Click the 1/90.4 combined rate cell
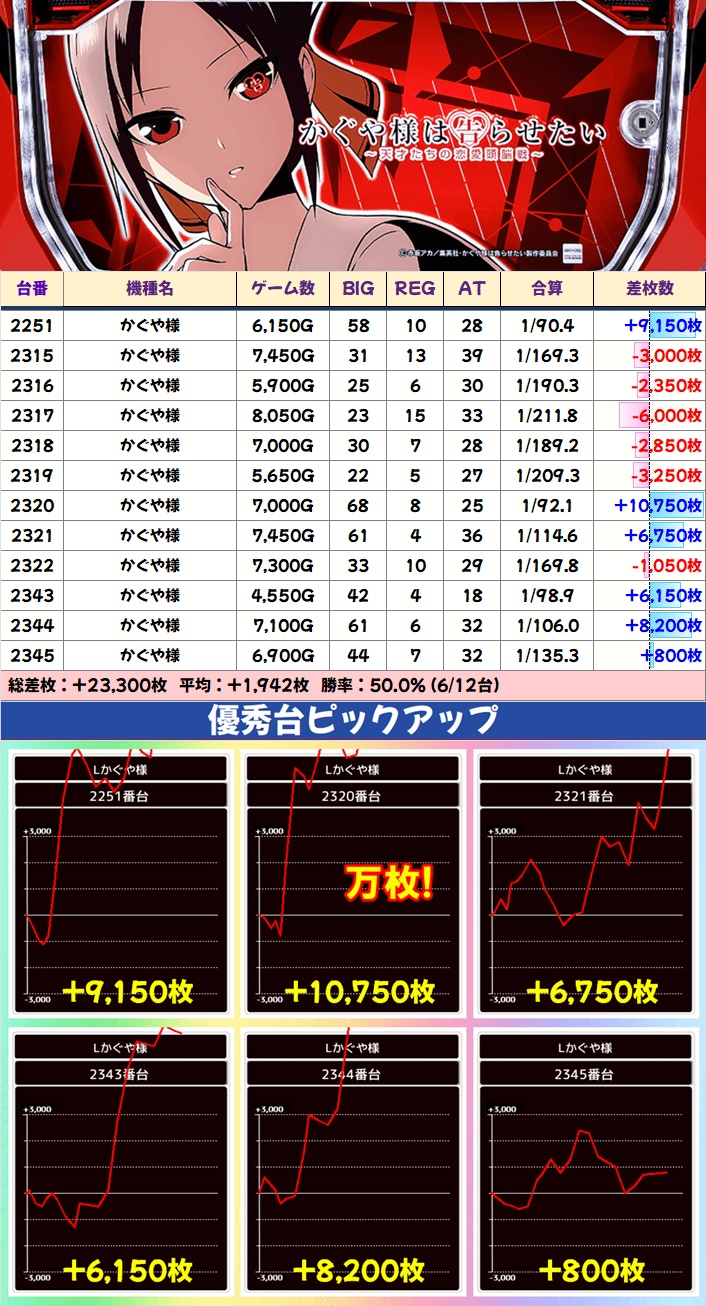This screenshot has height=1306, width=706. click(547, 325)
